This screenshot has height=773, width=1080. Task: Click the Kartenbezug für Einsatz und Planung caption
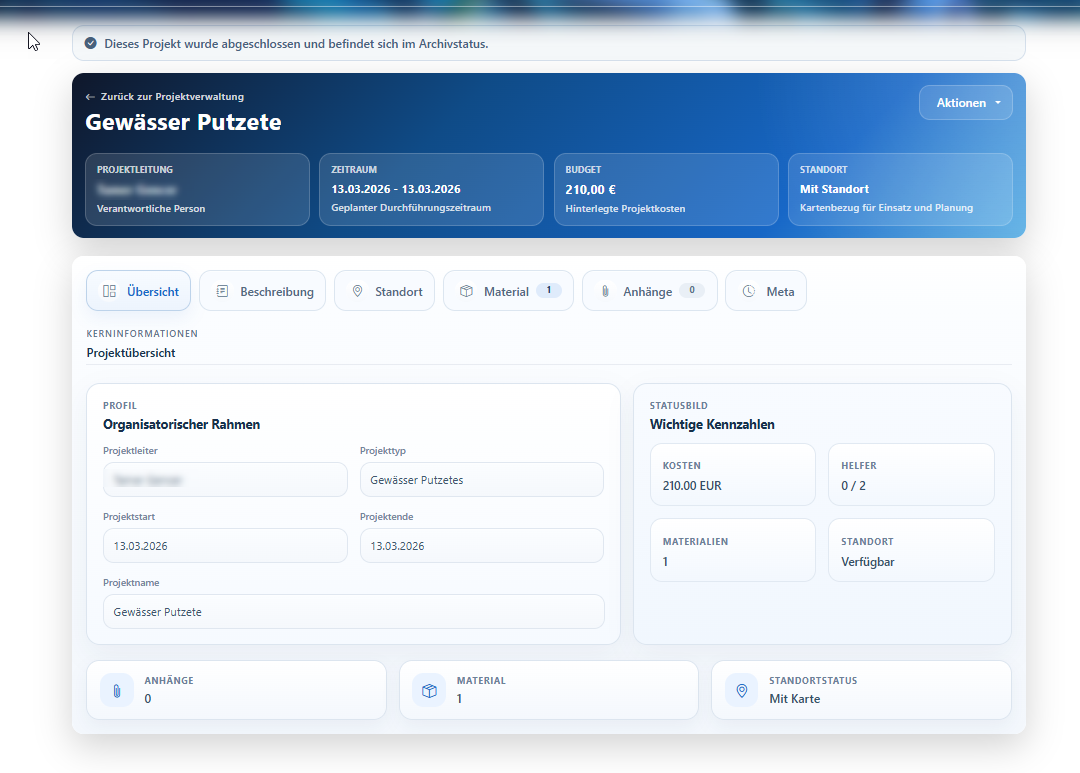886,208
